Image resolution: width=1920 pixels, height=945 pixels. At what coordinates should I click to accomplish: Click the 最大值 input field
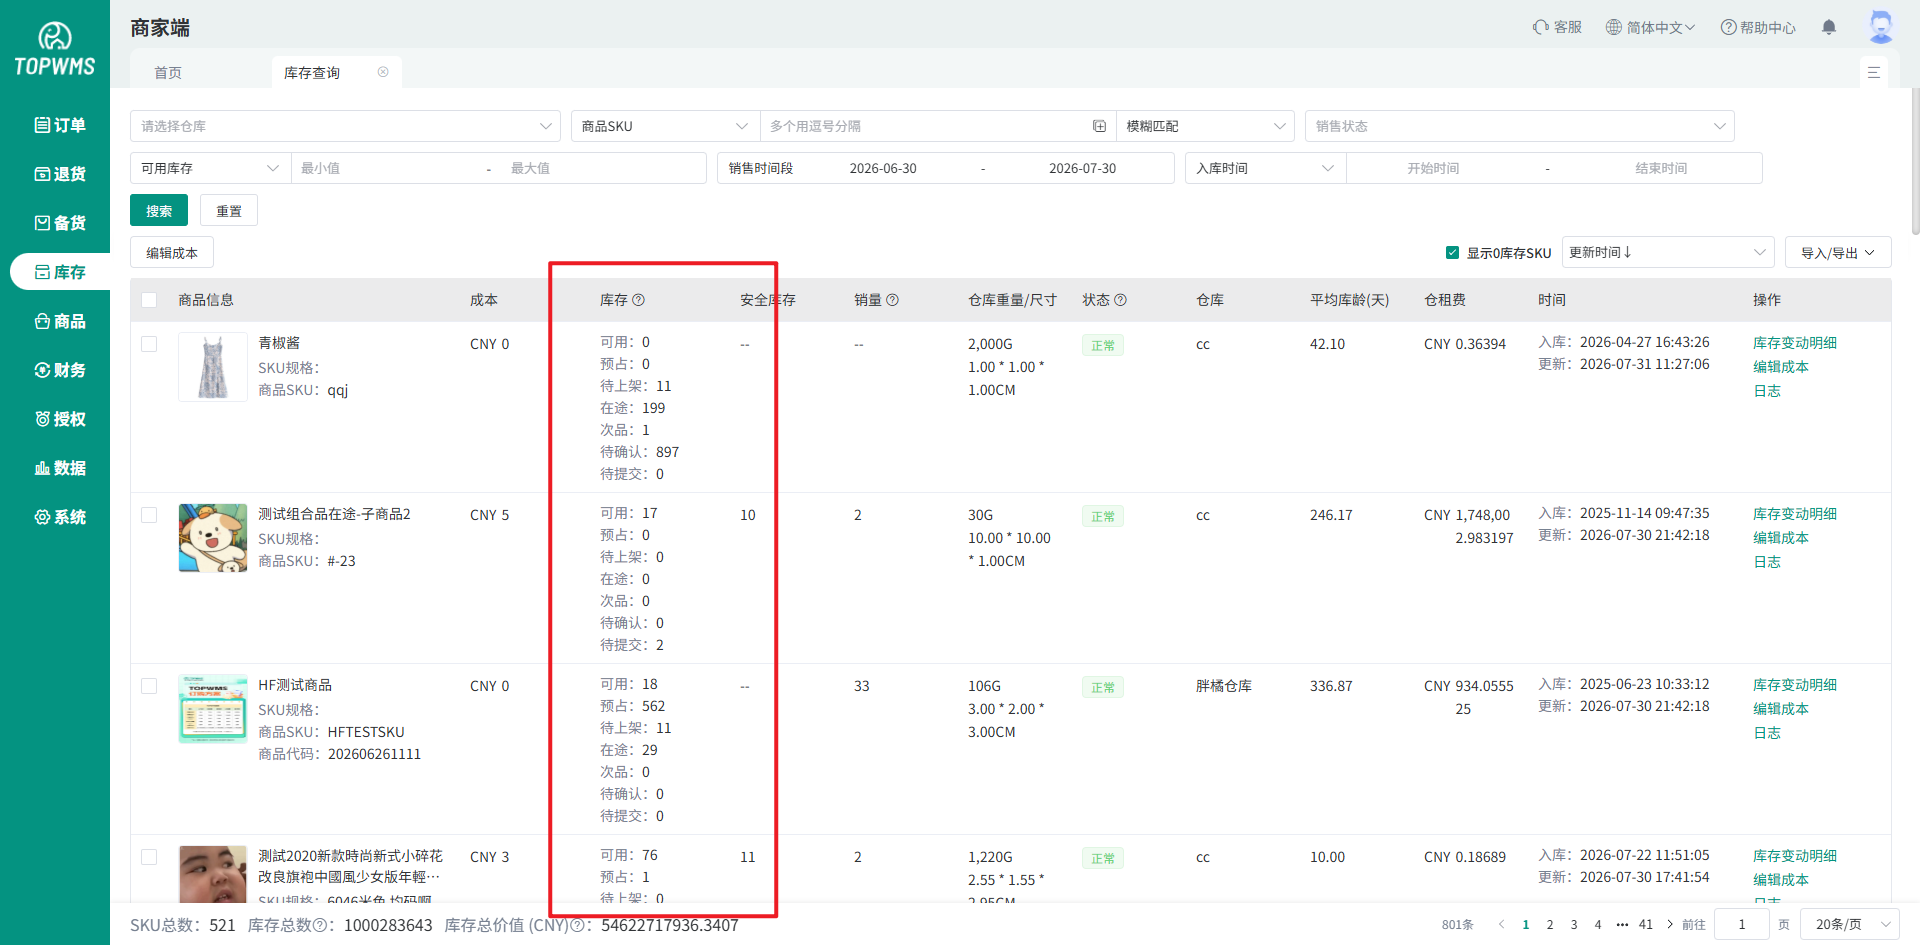602,168
